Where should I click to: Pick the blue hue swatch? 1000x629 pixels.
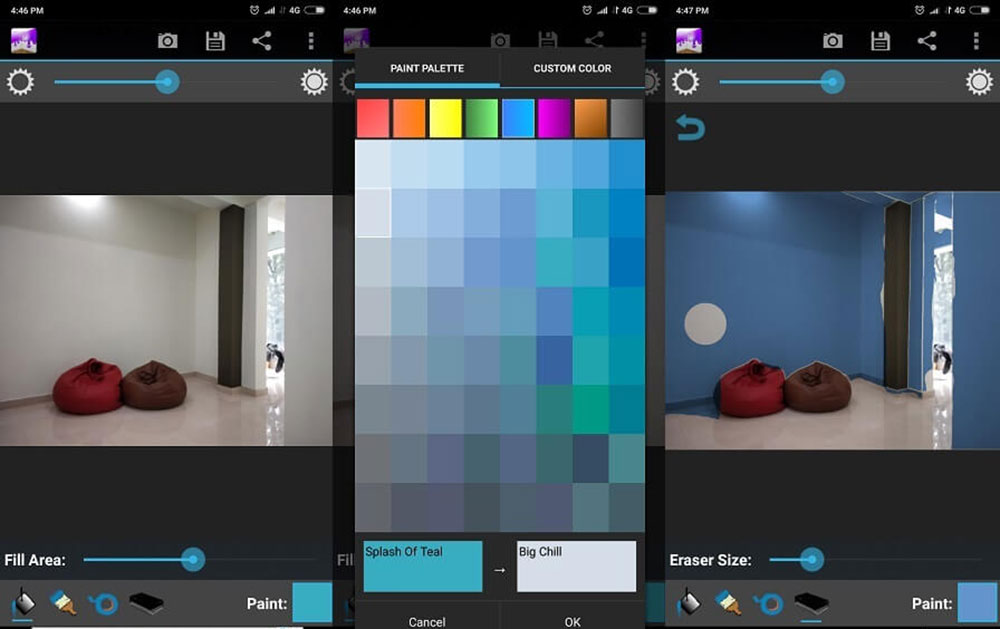[x=518, y=118]
